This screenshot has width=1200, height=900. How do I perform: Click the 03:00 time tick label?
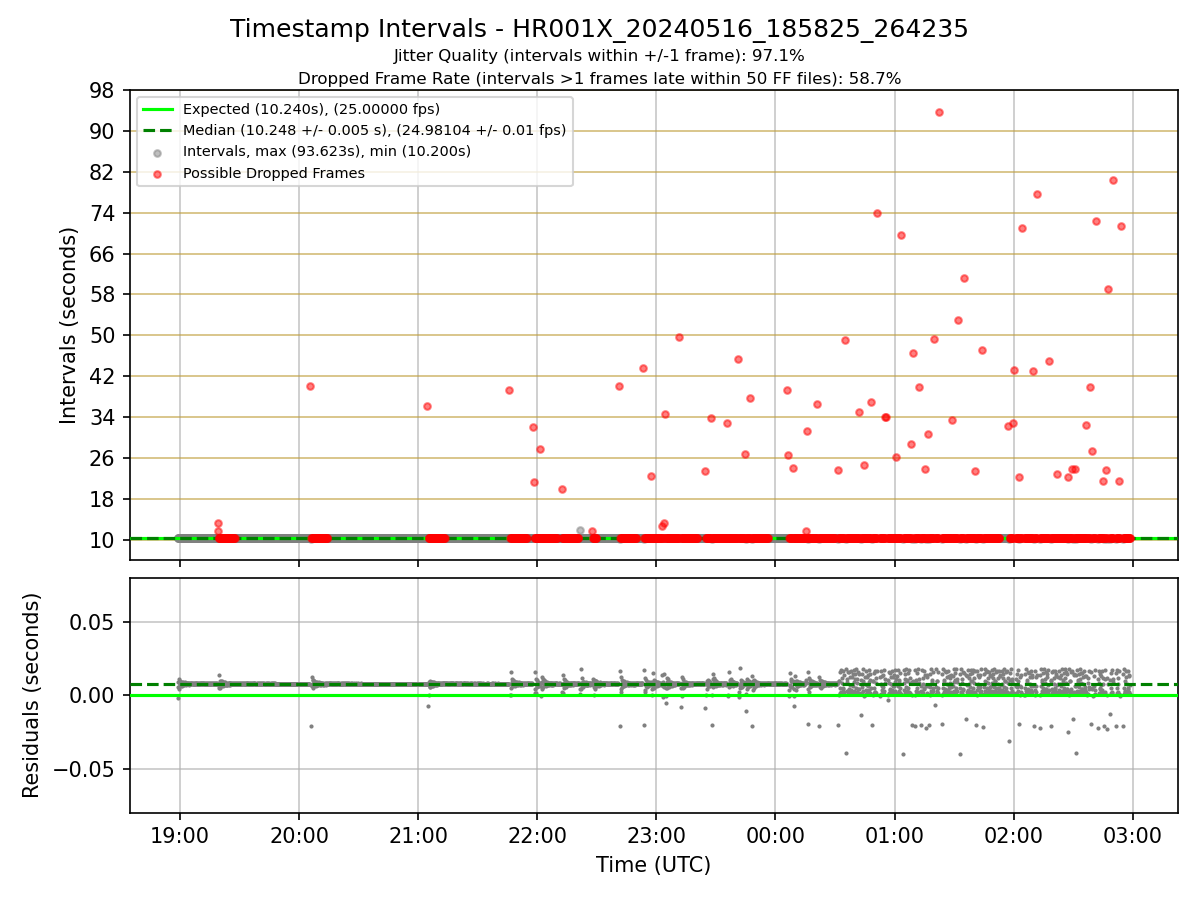[x=1133, y=835]
